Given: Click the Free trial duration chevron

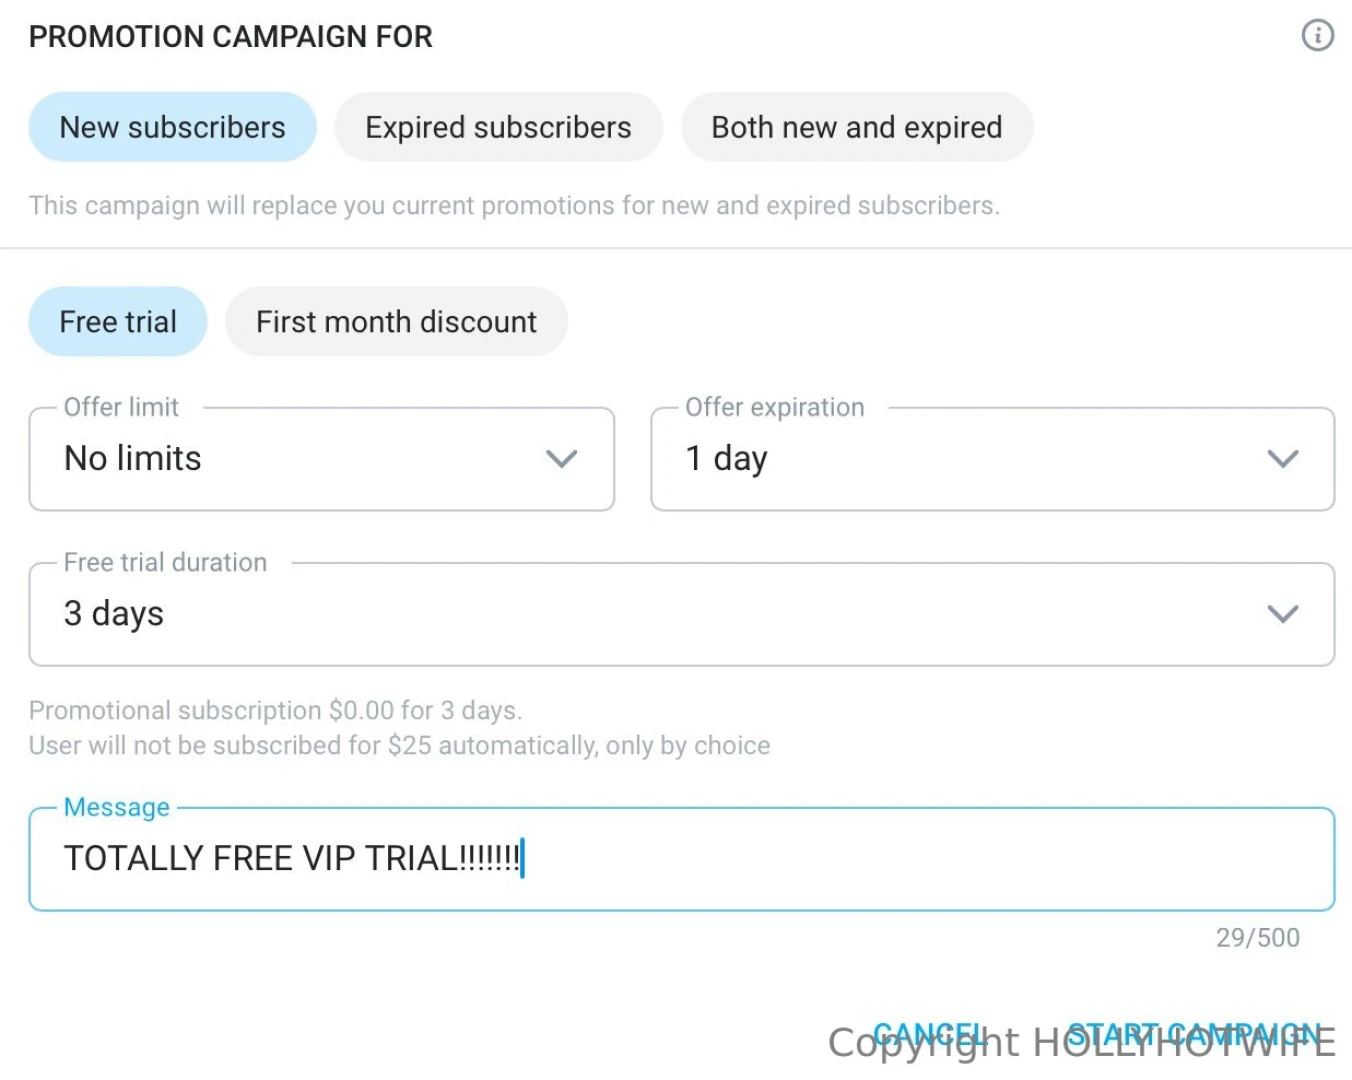Looking at the screenshot, I should (x=1283, y=614).
